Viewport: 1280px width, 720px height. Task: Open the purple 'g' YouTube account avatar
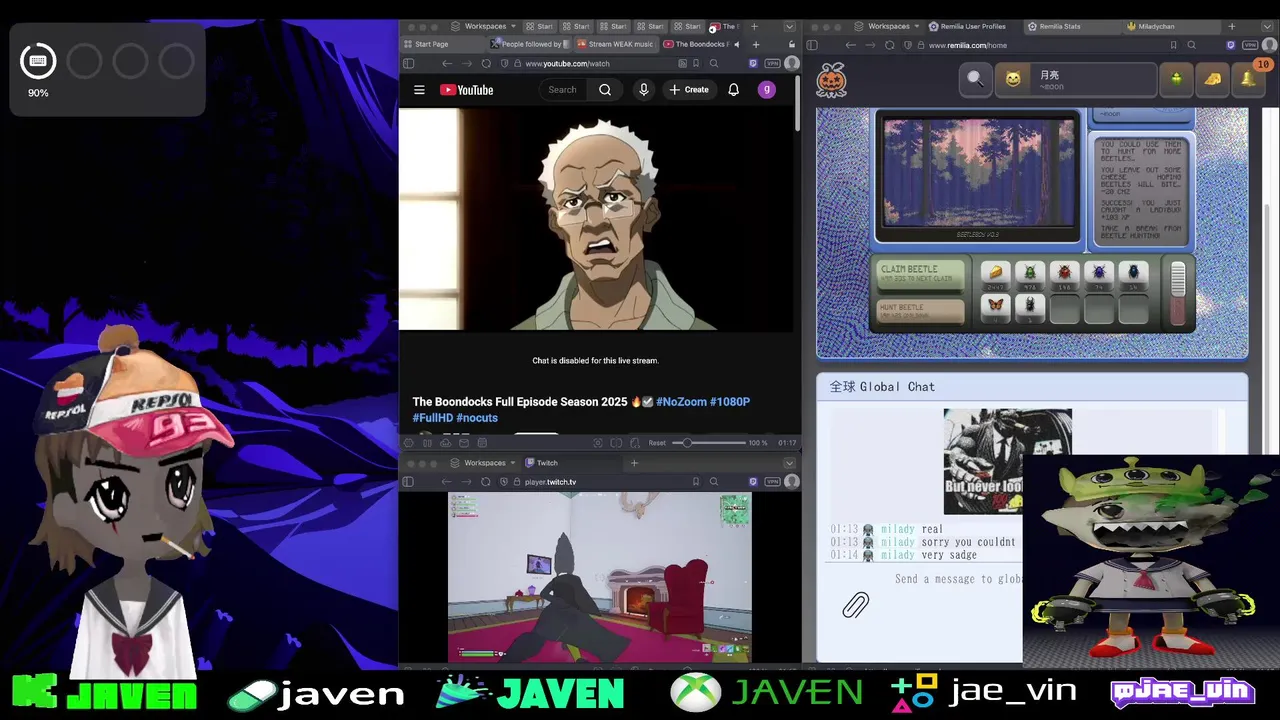[767, 90]
